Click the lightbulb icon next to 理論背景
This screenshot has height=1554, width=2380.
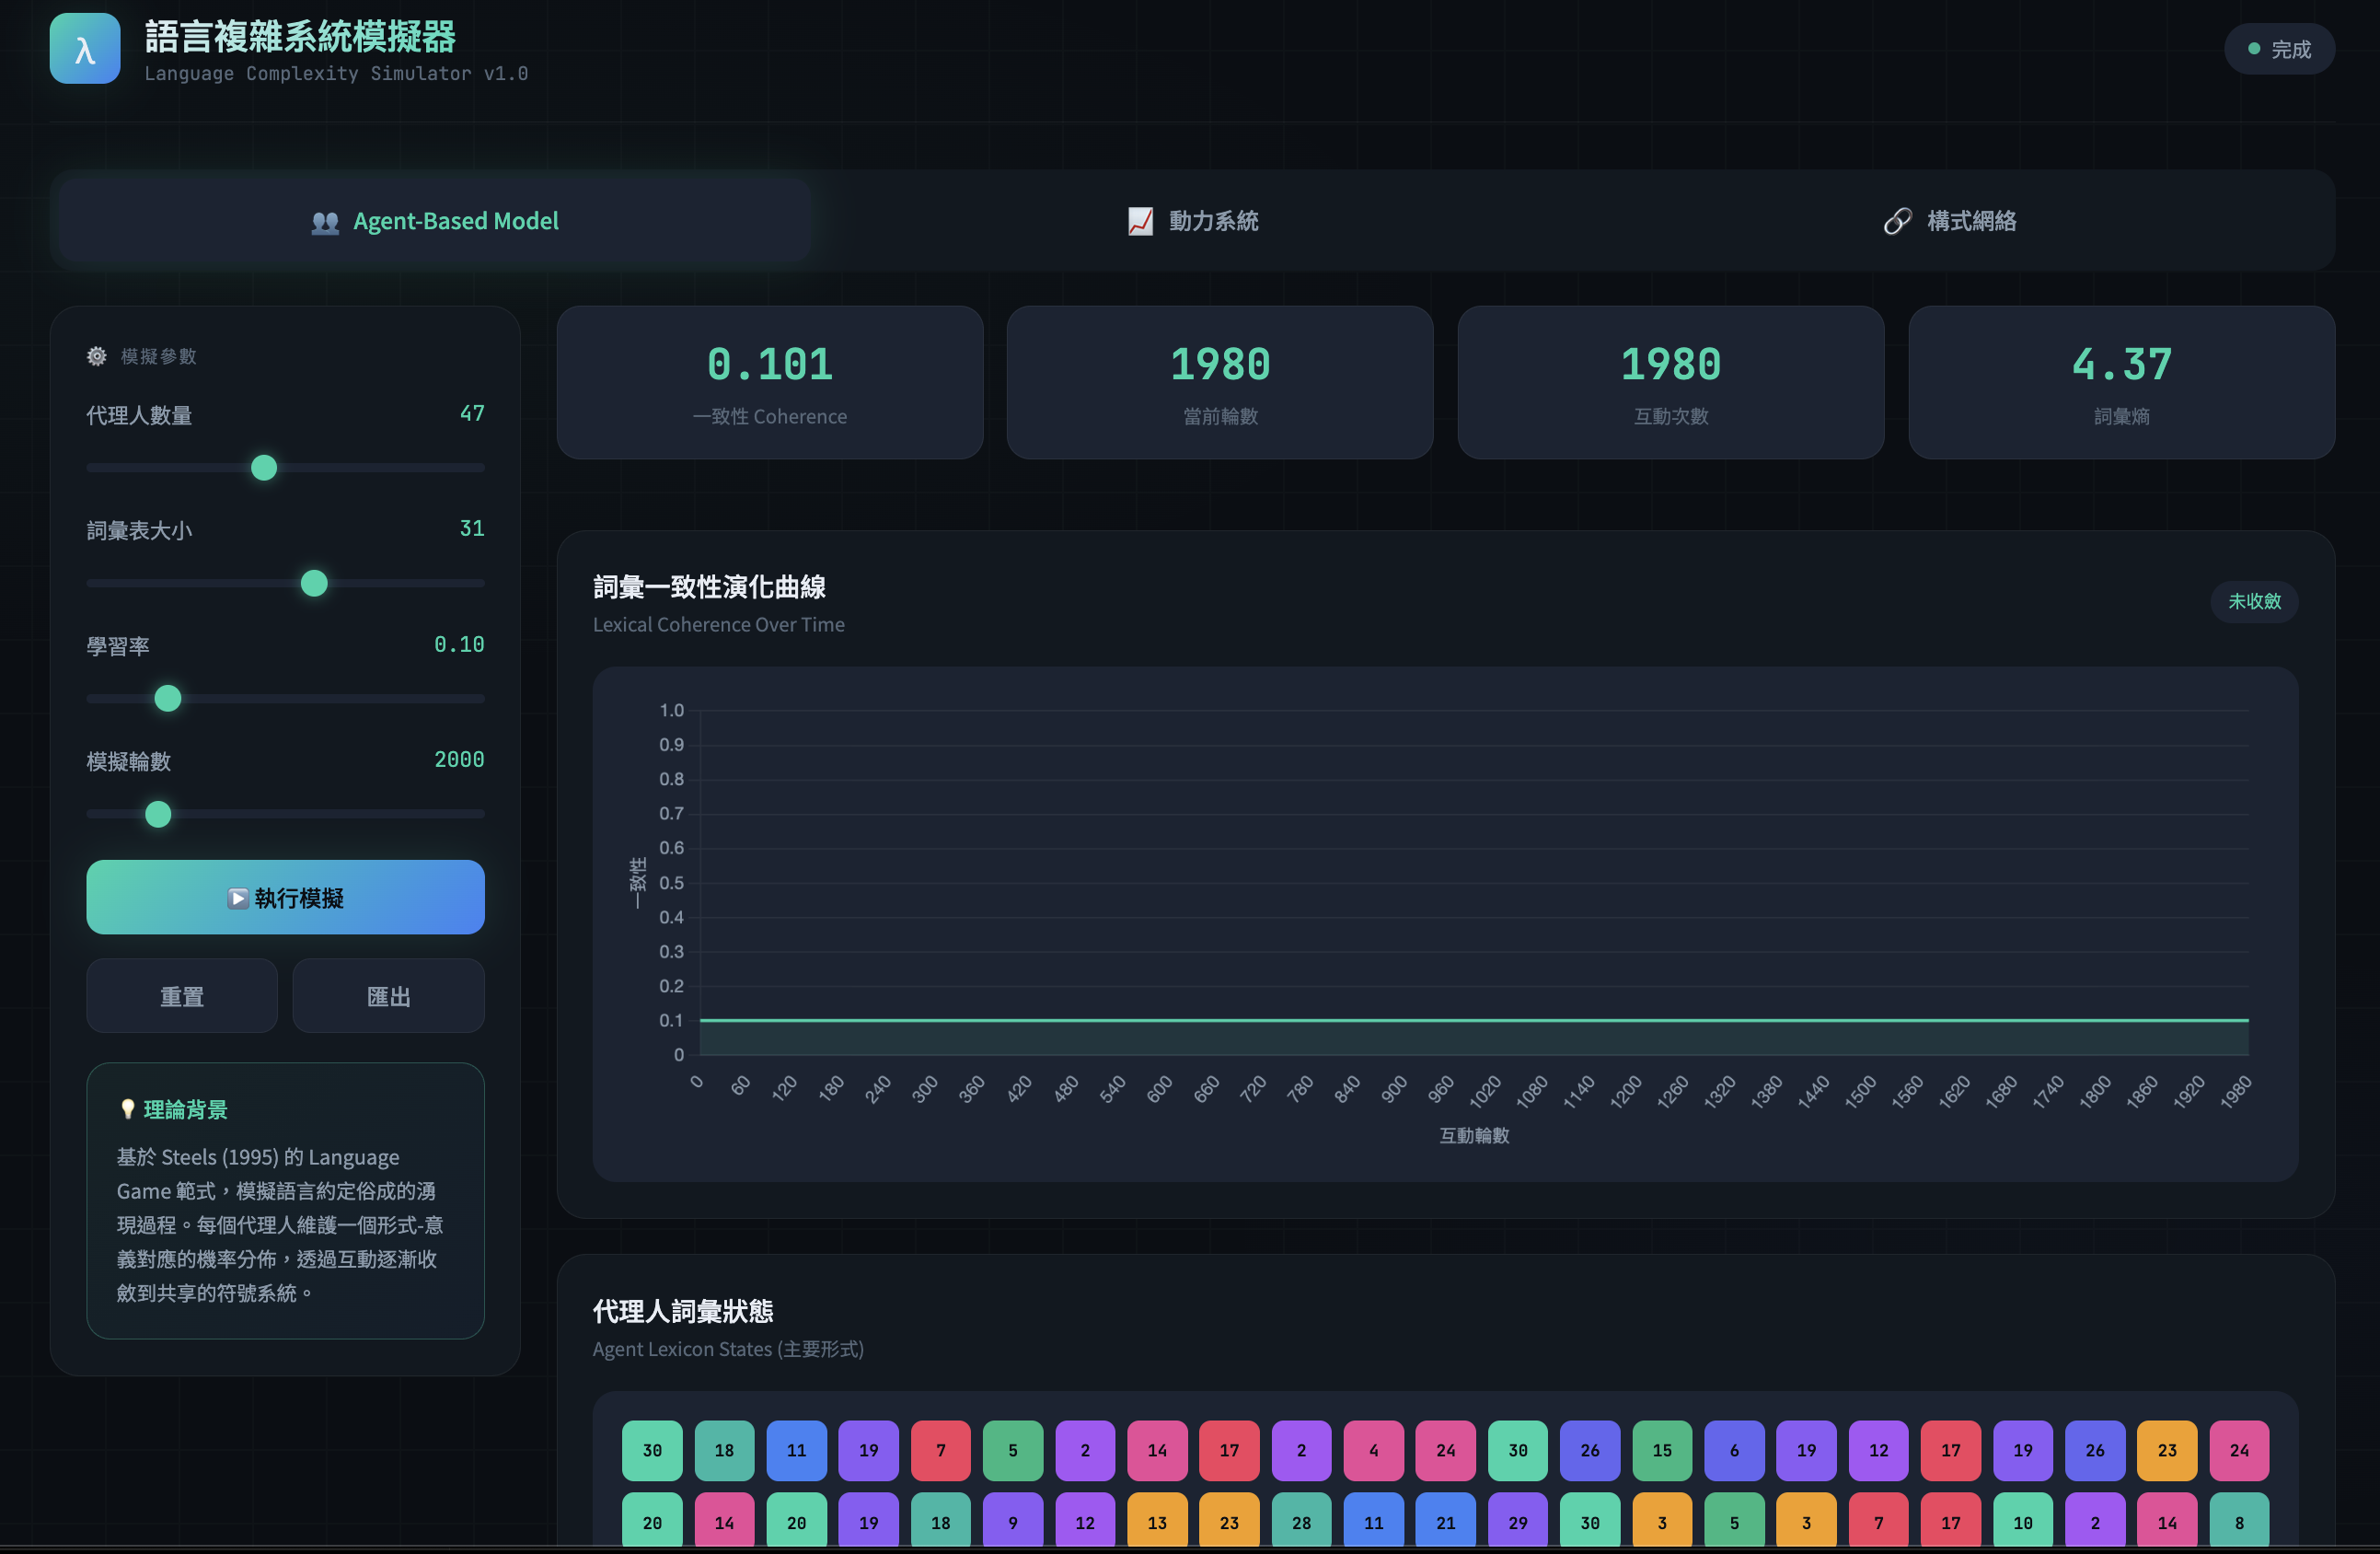pyautogui.click(x=127, y=1108)
